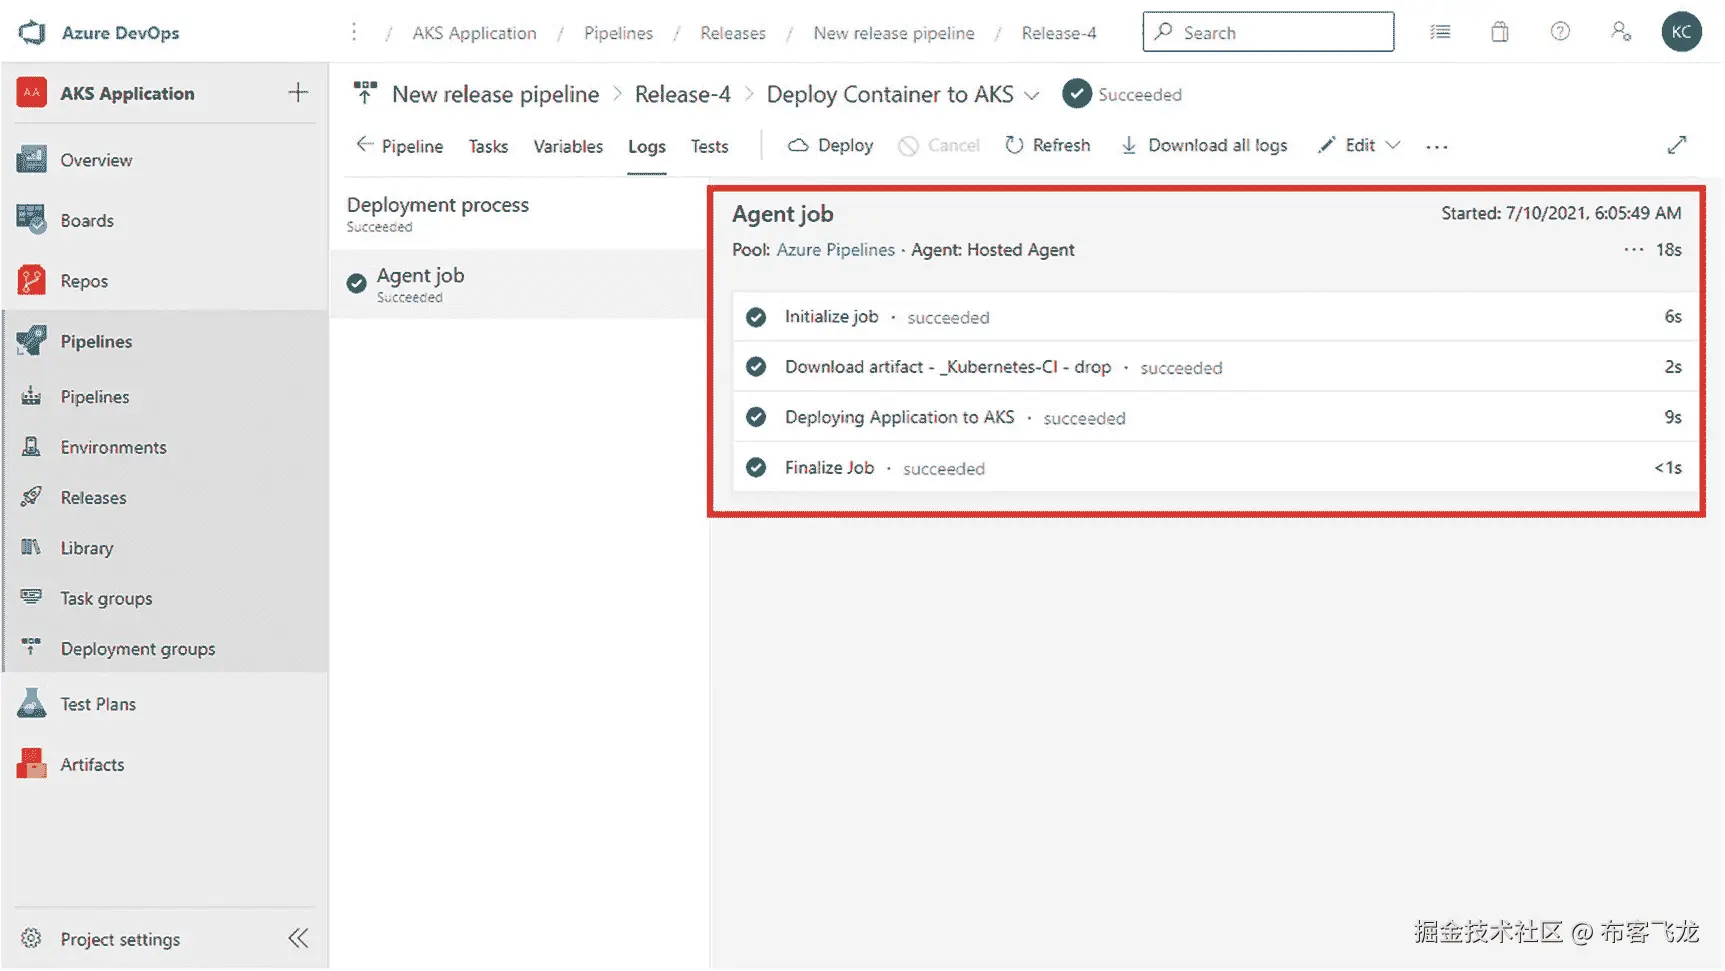Click the Refresh button
The width and height of the screenshot is (1725, 971).
point(1047,146)
